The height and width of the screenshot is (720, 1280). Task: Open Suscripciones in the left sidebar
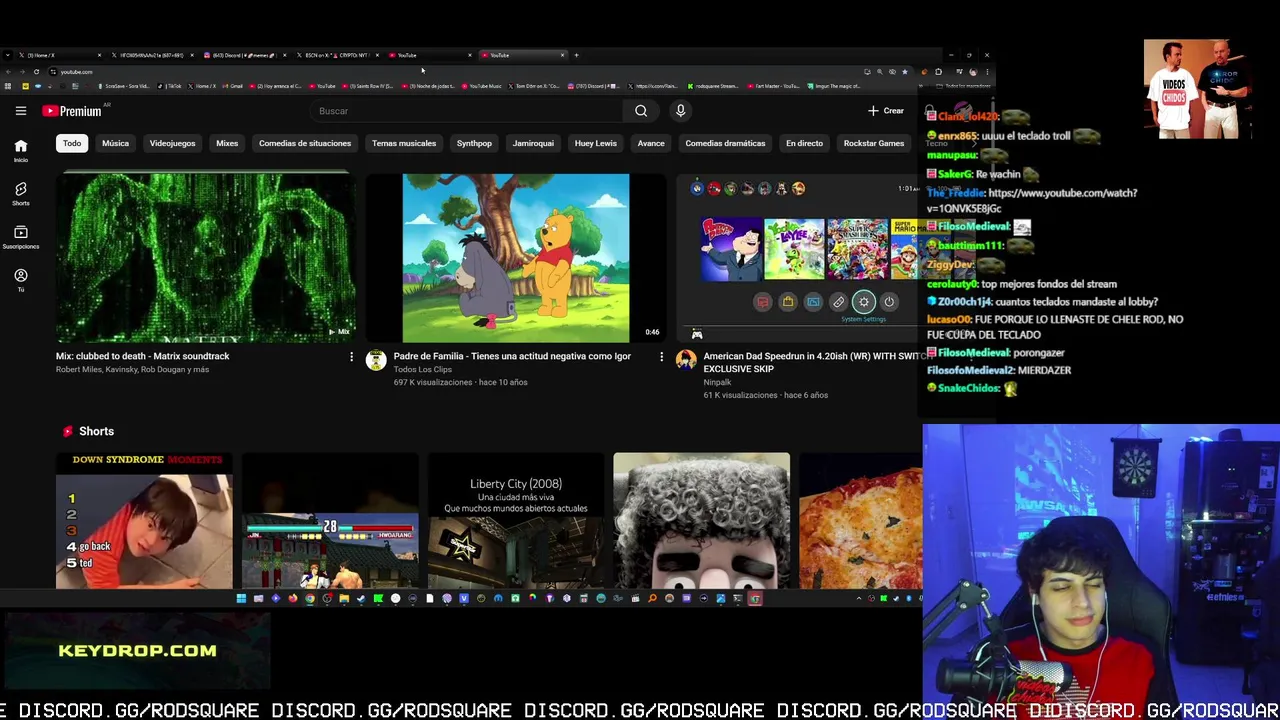[x=20, y=237]
